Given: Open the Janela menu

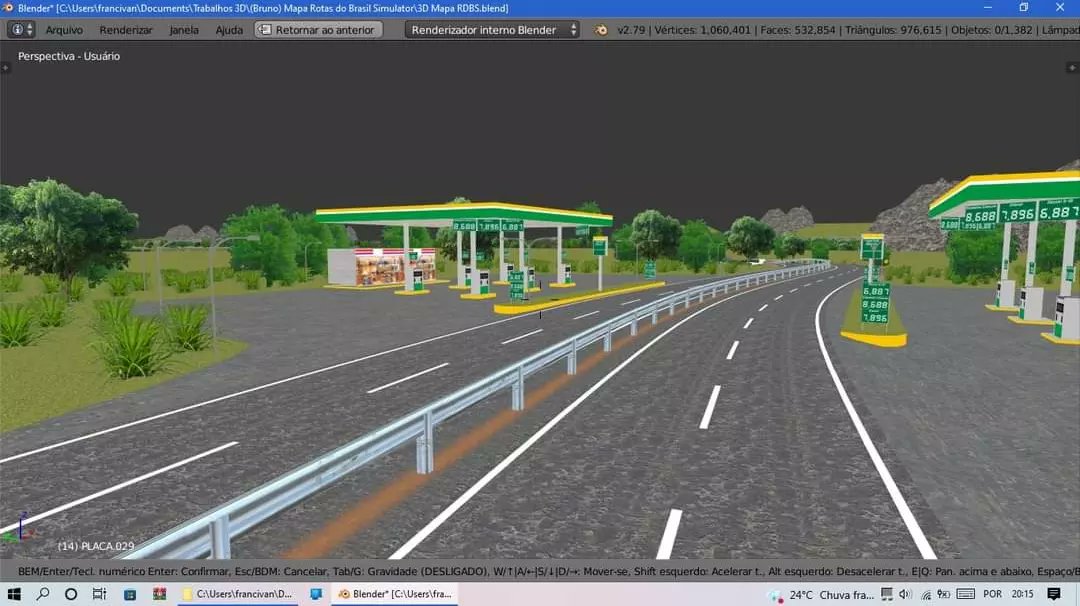Looking at the screenshot, I should click(x=184, y=30).
